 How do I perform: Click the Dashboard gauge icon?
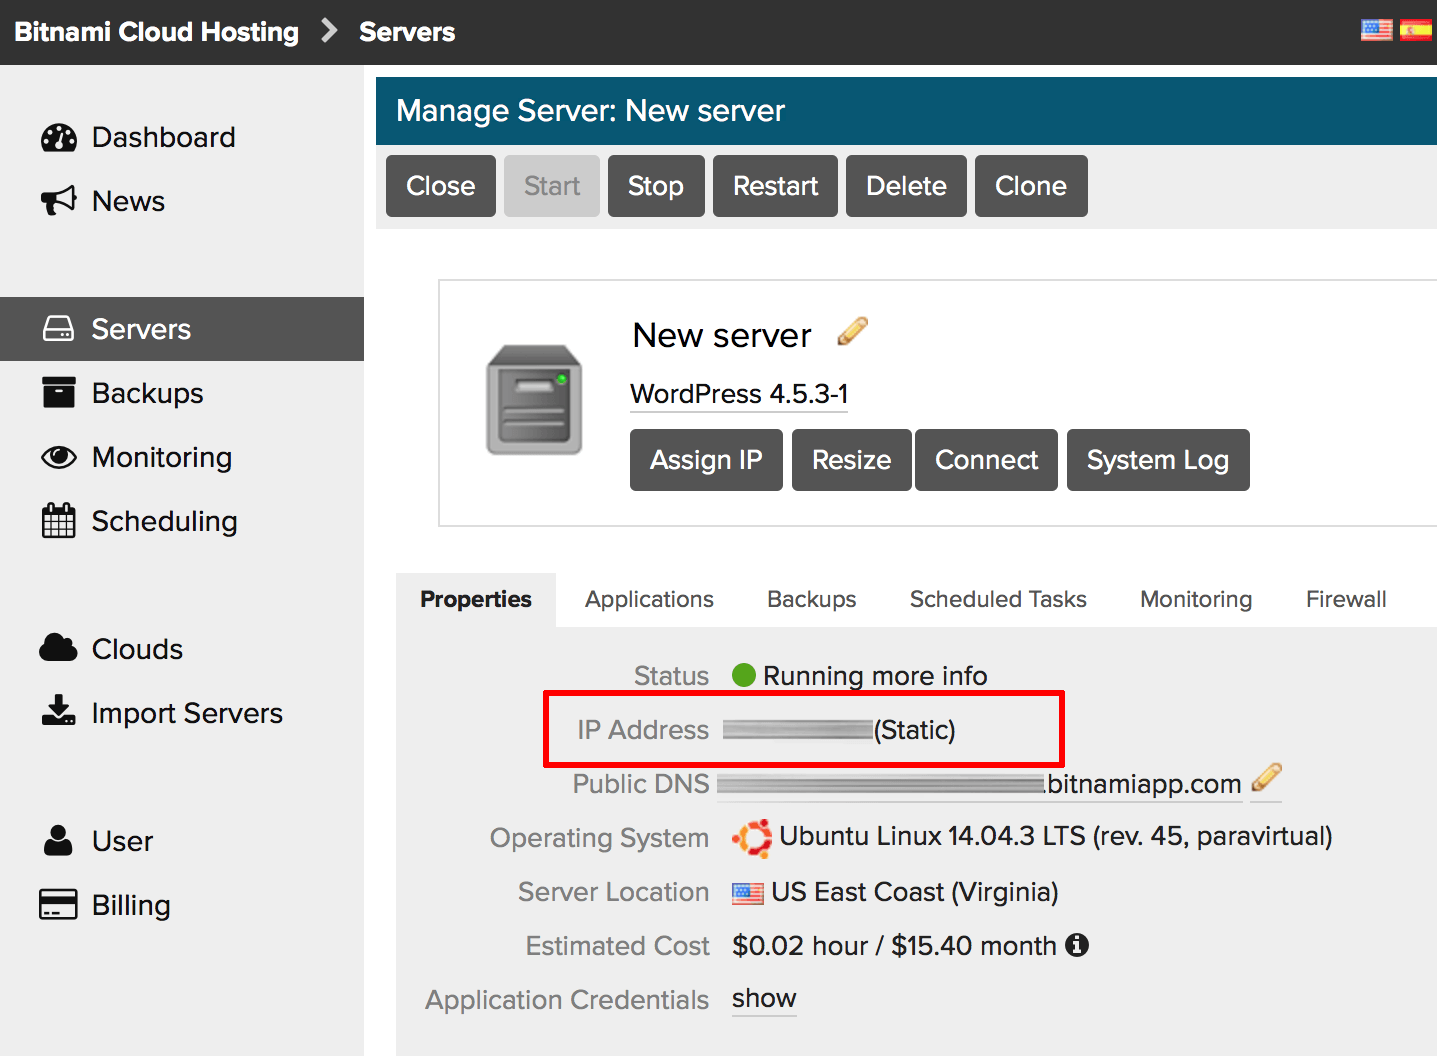(59, 137)
